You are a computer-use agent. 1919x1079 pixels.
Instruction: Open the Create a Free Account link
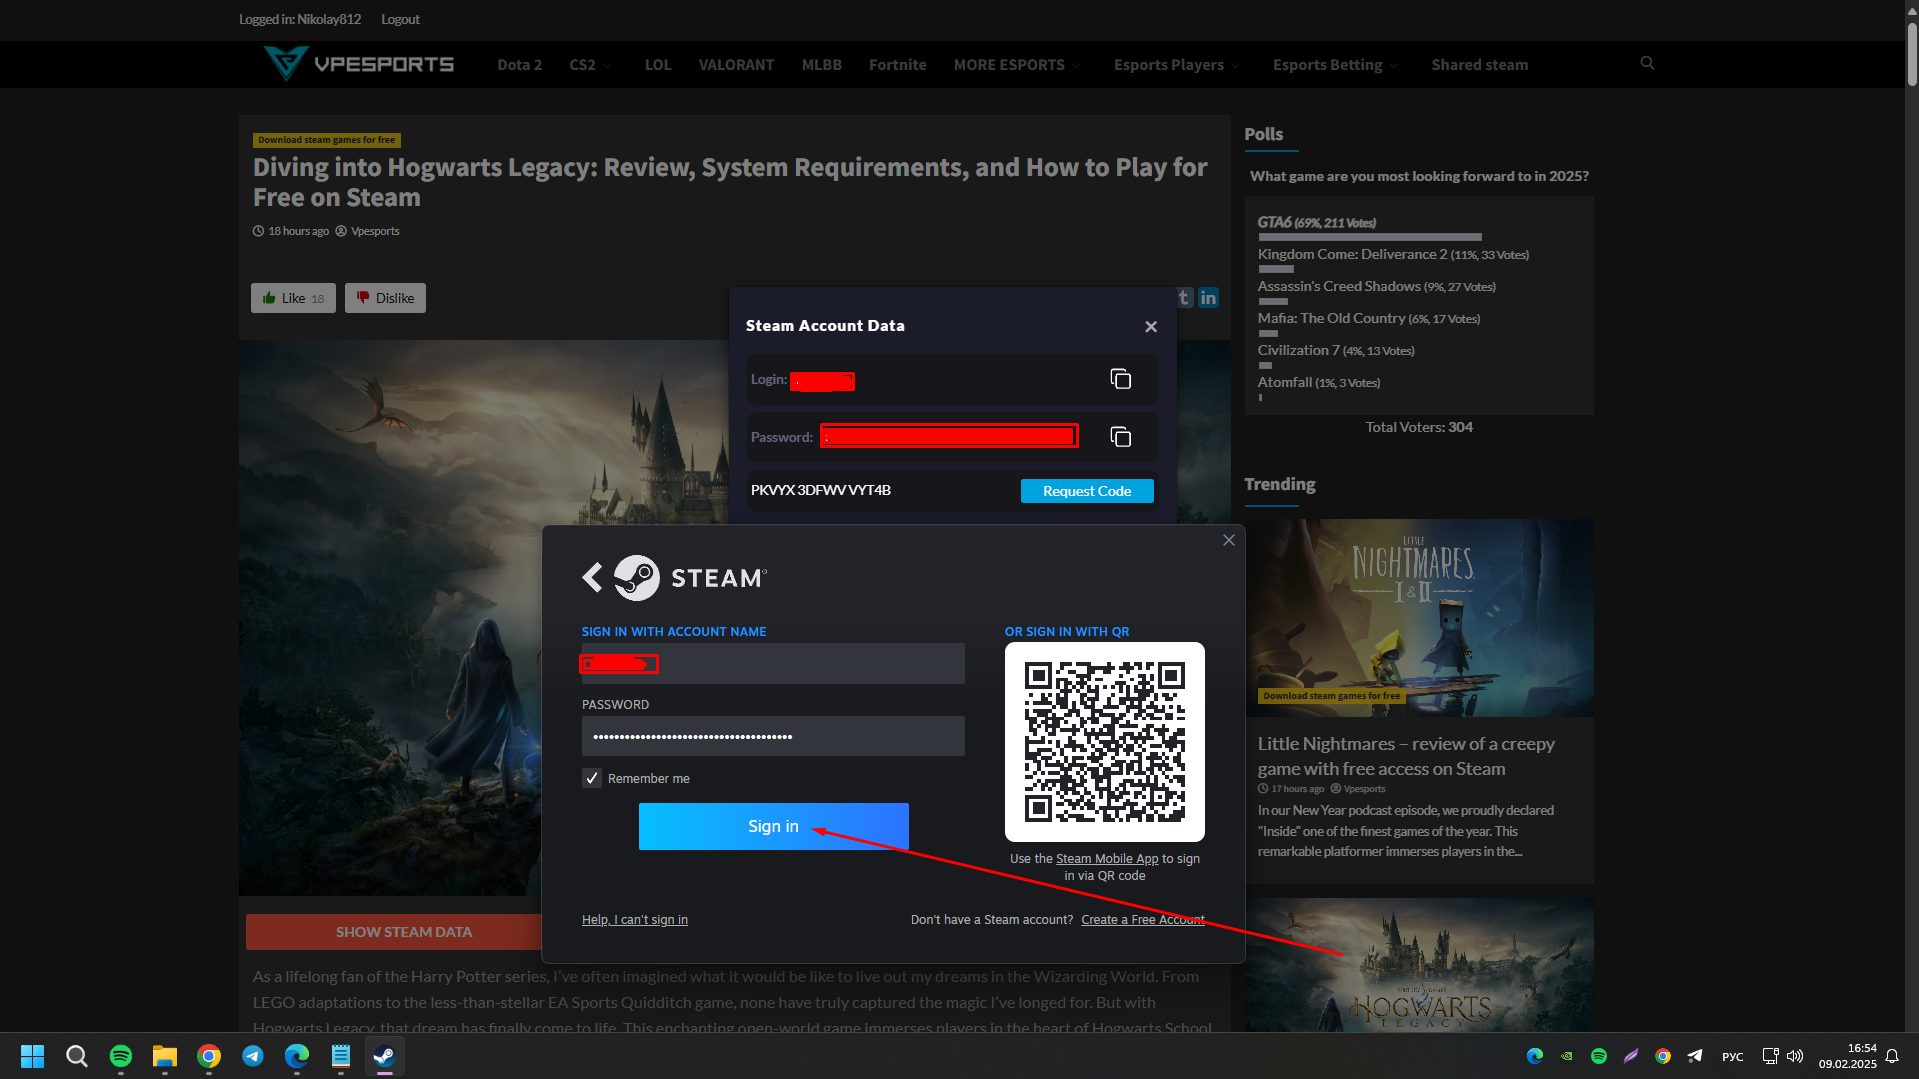(x=1142, y=920)
